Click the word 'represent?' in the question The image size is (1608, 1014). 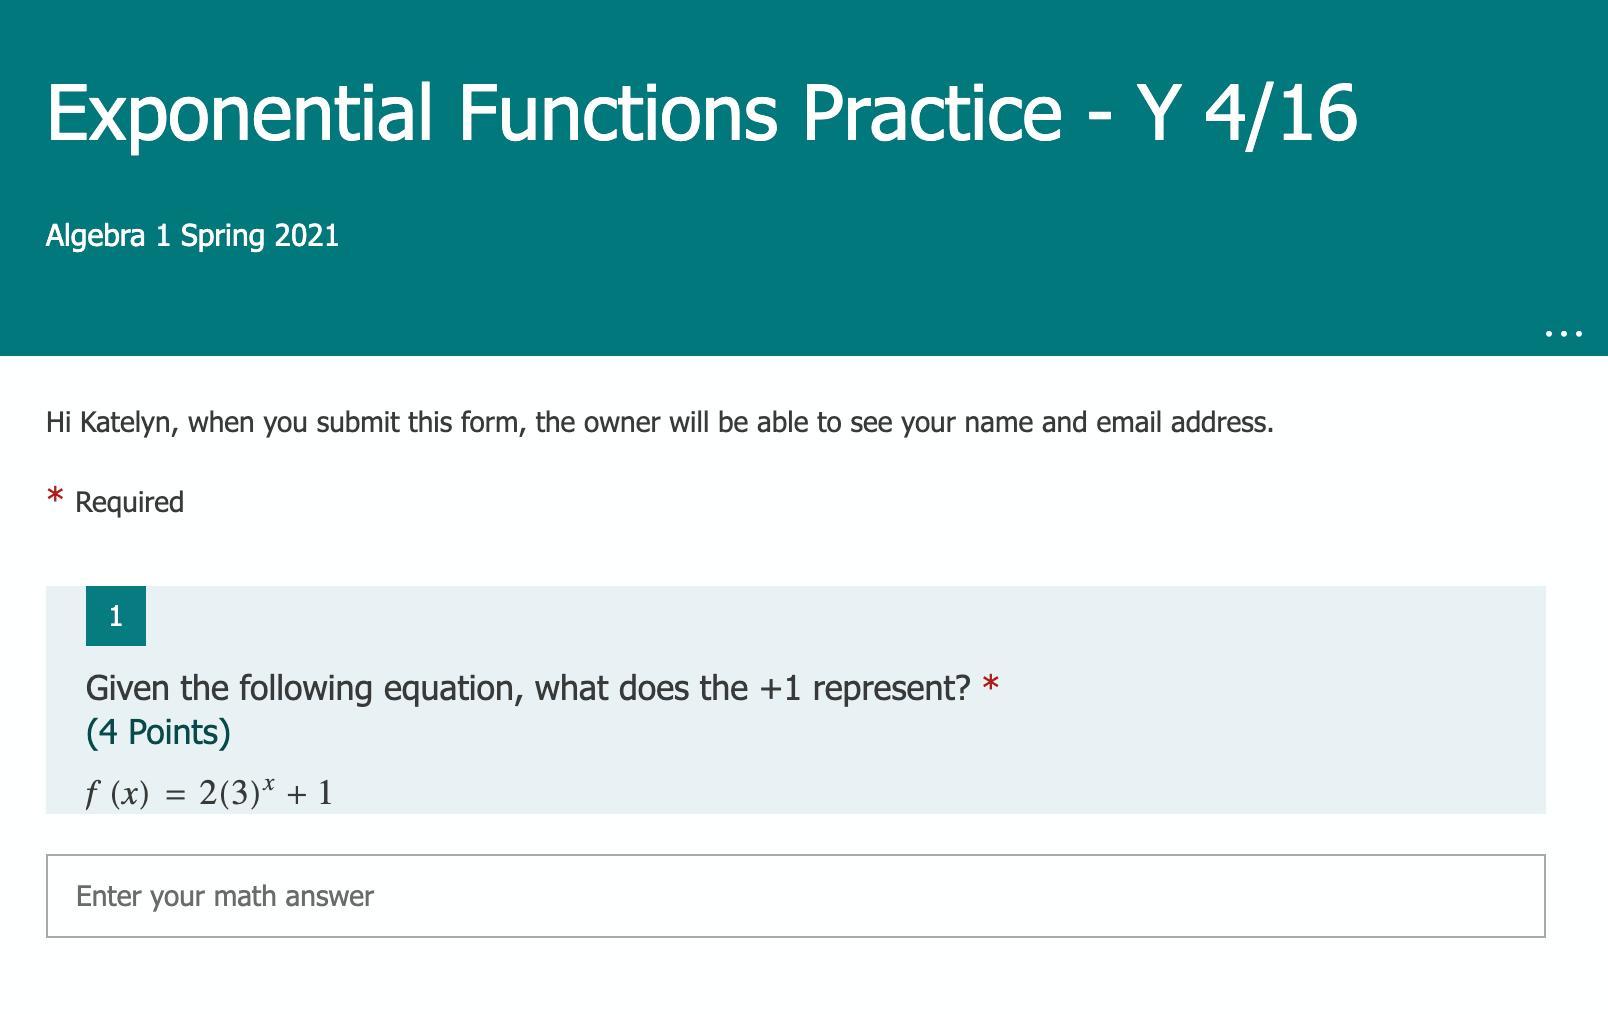pyautogui.click(x=891, y=688)
